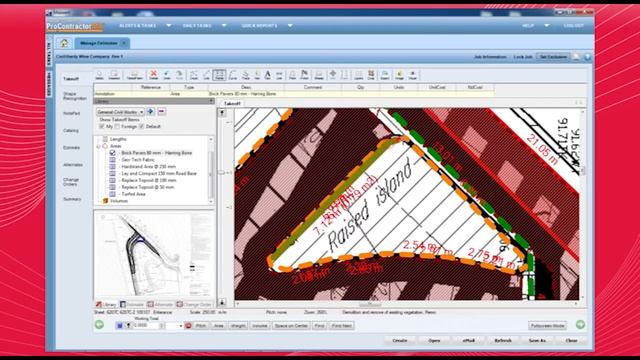Check the Replace Topsoil @ 100 mm box

click(112, 180)
